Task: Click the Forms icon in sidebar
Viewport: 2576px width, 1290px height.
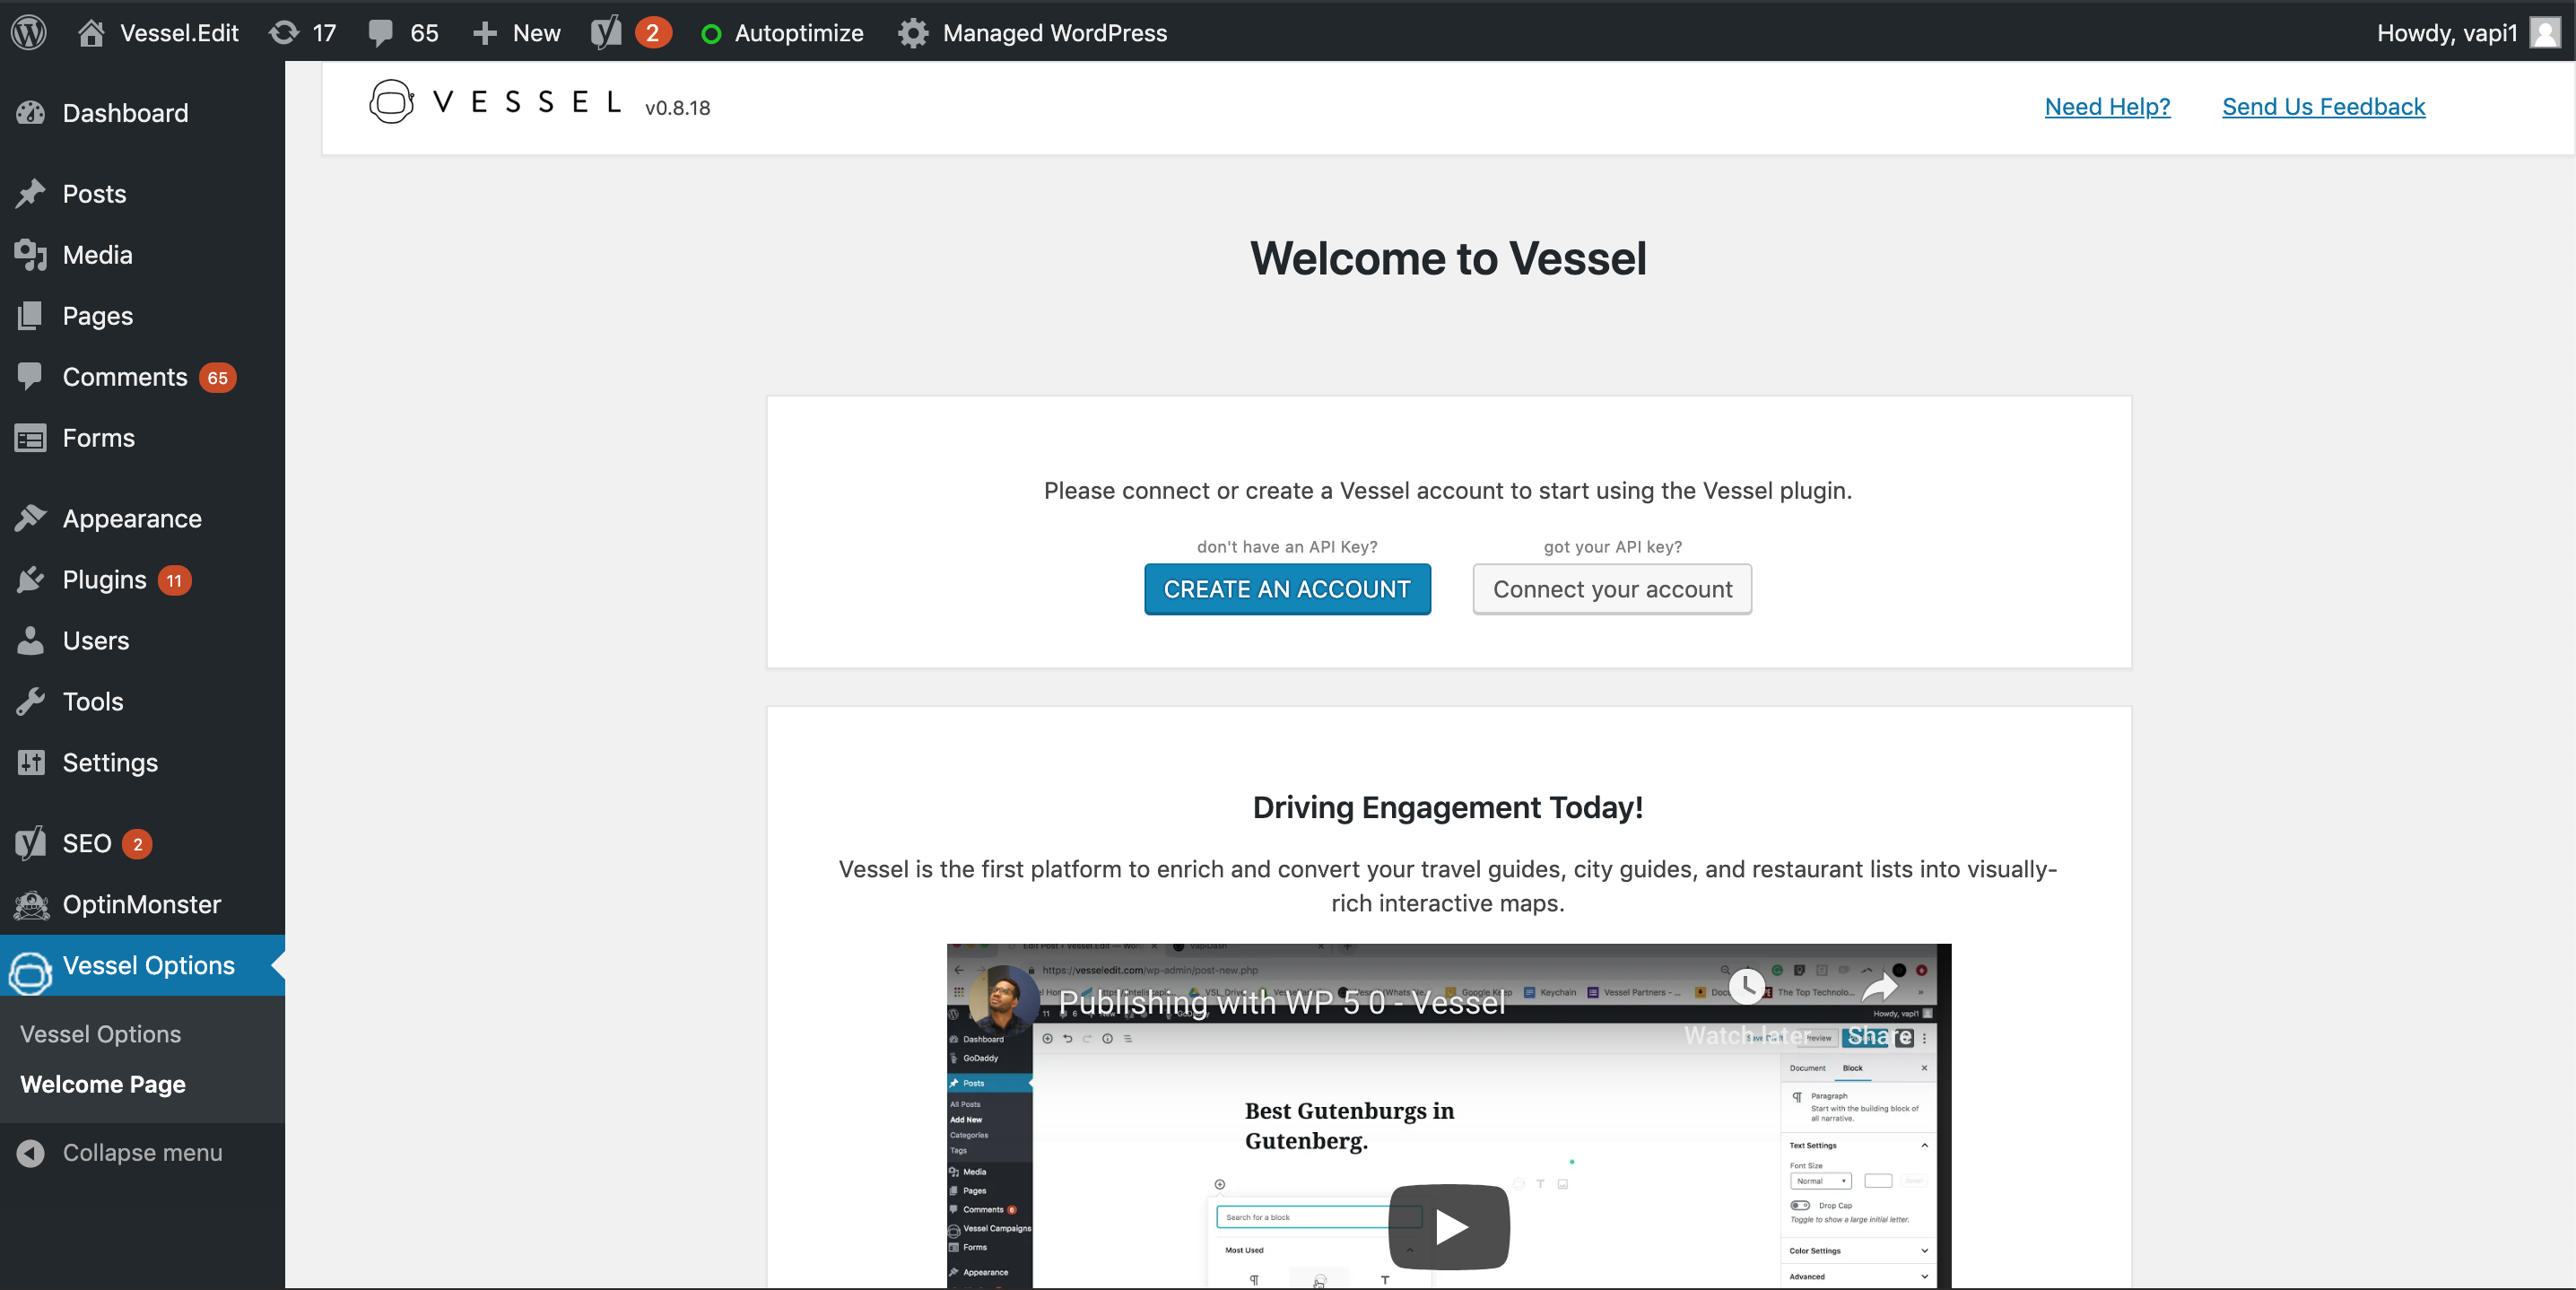Action: (30, 438)
